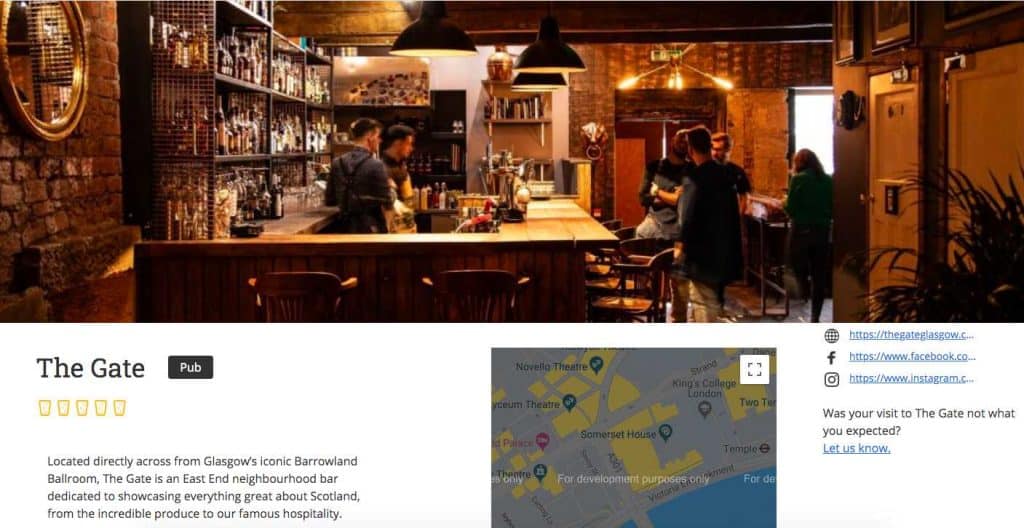1024x528 pixels.
Task: Click the third rating glass icon
Action: pos(82,408)
